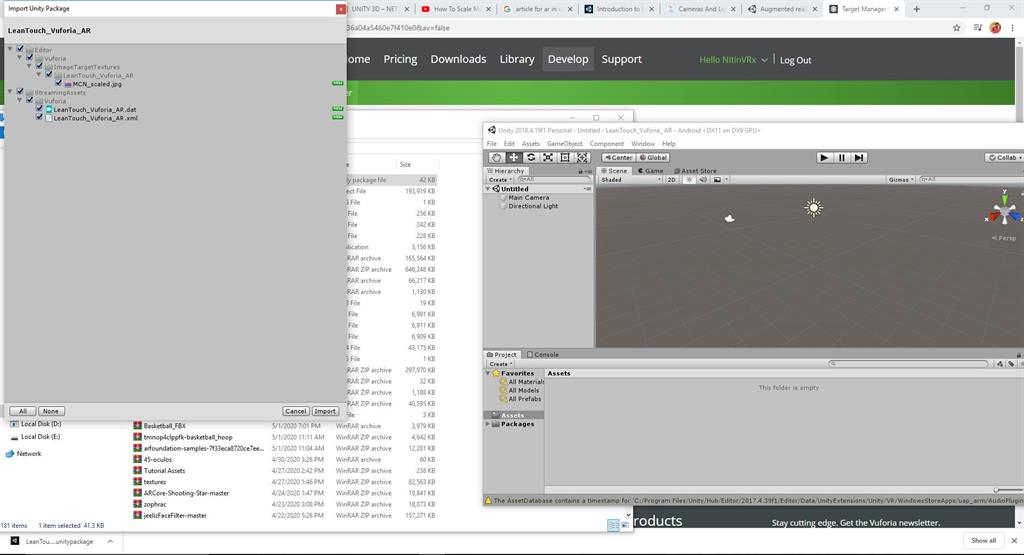1024x555 pixels.
Task: Click the Directional Light sun gizmo in scene
Action: (814, 208)
